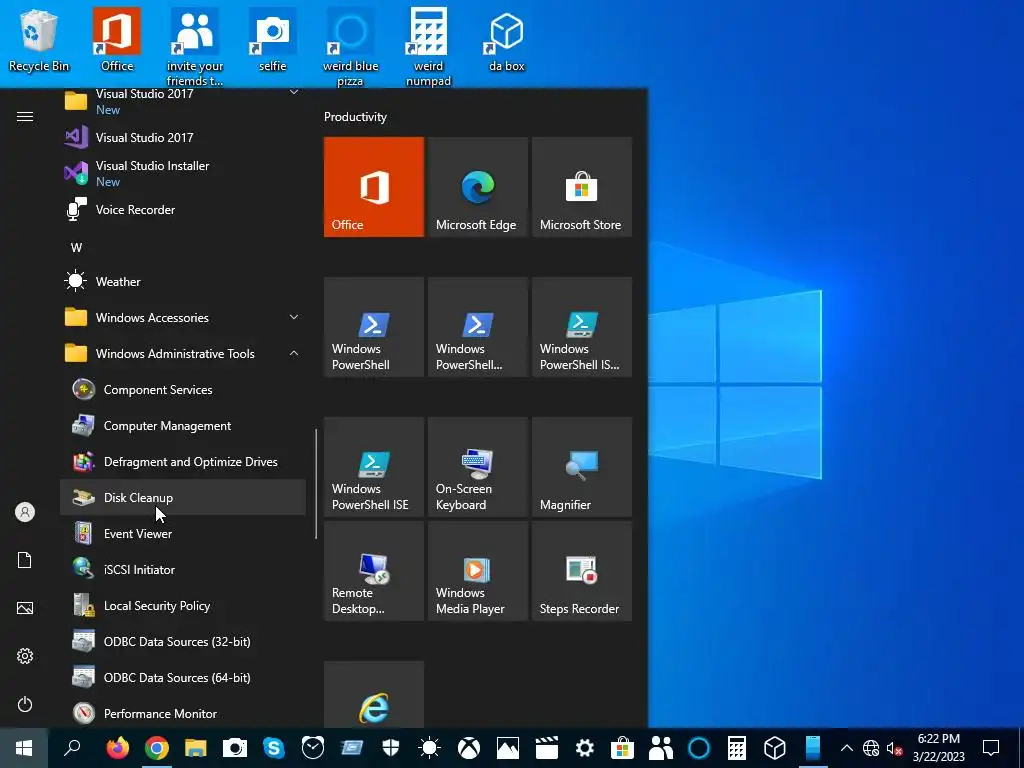Click the app list scrollbar
The height and width of the screenshot is (768, 1024).
pos(316,484)
